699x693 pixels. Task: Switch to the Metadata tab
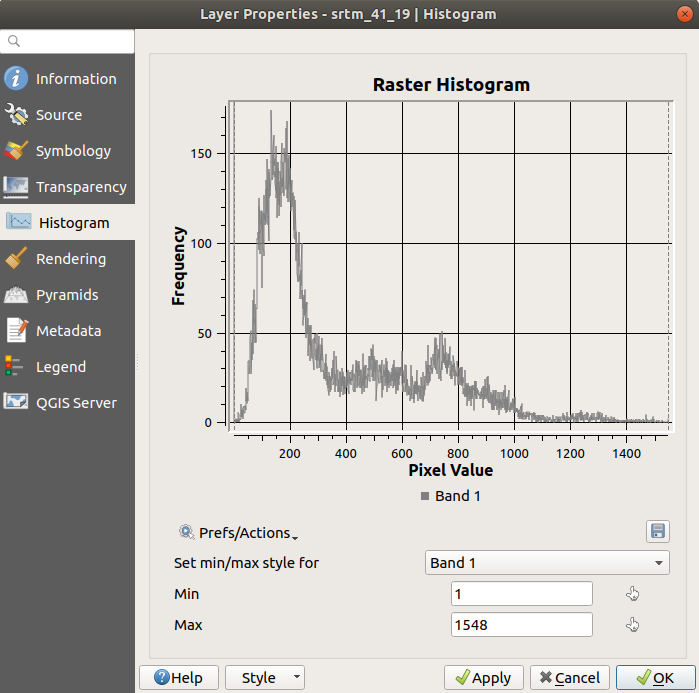tap(67, 331)
